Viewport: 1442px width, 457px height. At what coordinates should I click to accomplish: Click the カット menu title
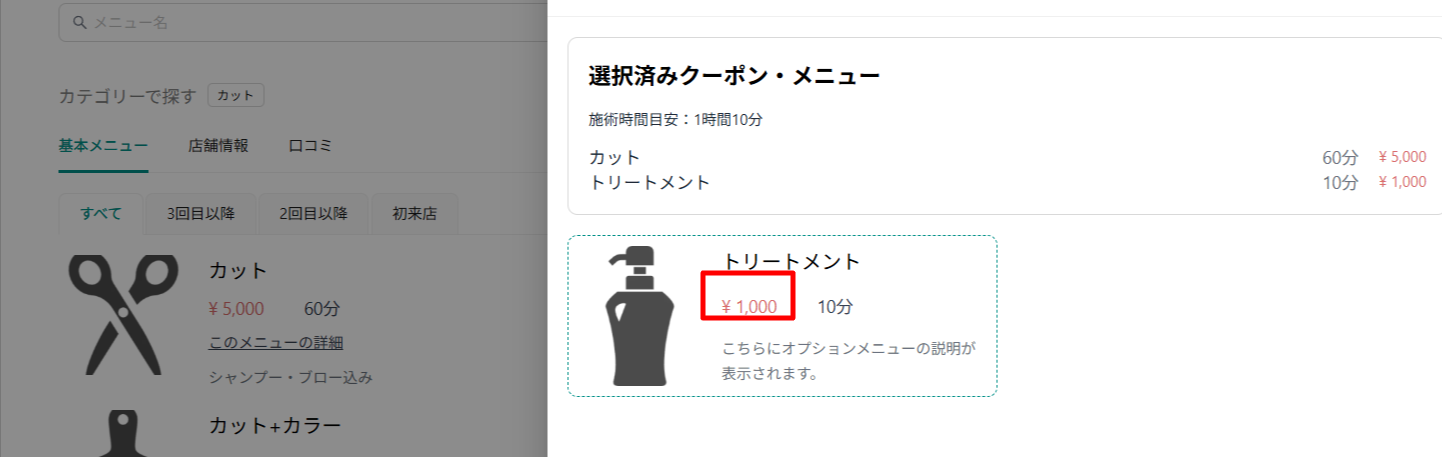pos(238,271)
